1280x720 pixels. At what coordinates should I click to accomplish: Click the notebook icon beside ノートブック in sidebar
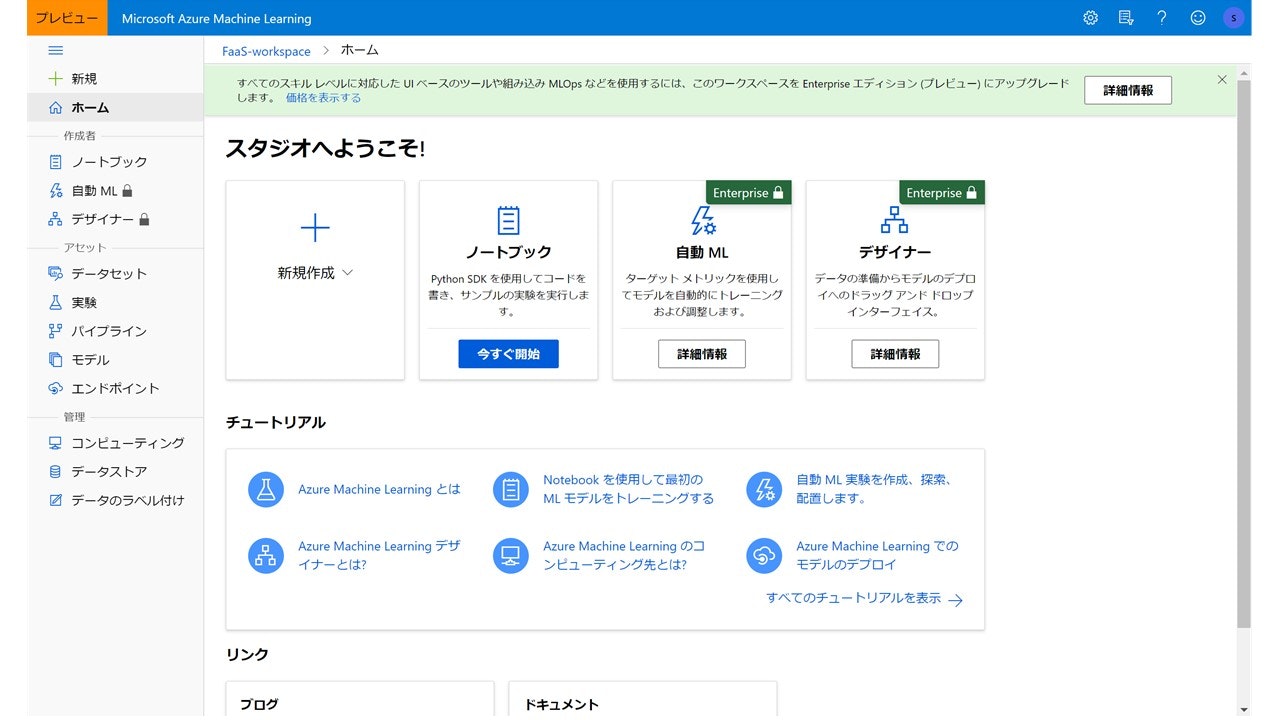(56, 161)
